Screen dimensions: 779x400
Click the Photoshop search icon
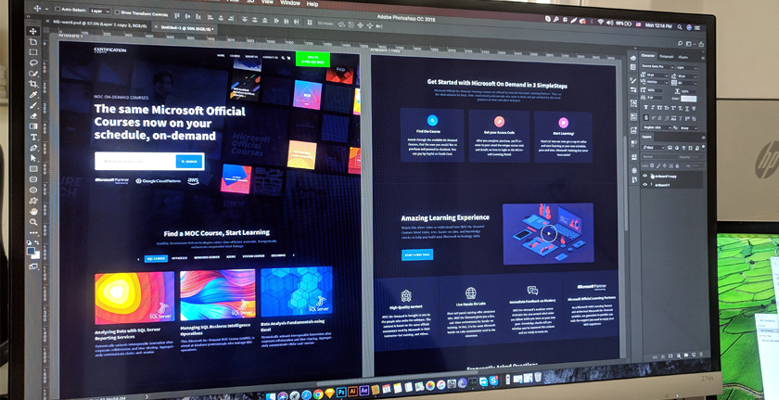click(680, 43)
